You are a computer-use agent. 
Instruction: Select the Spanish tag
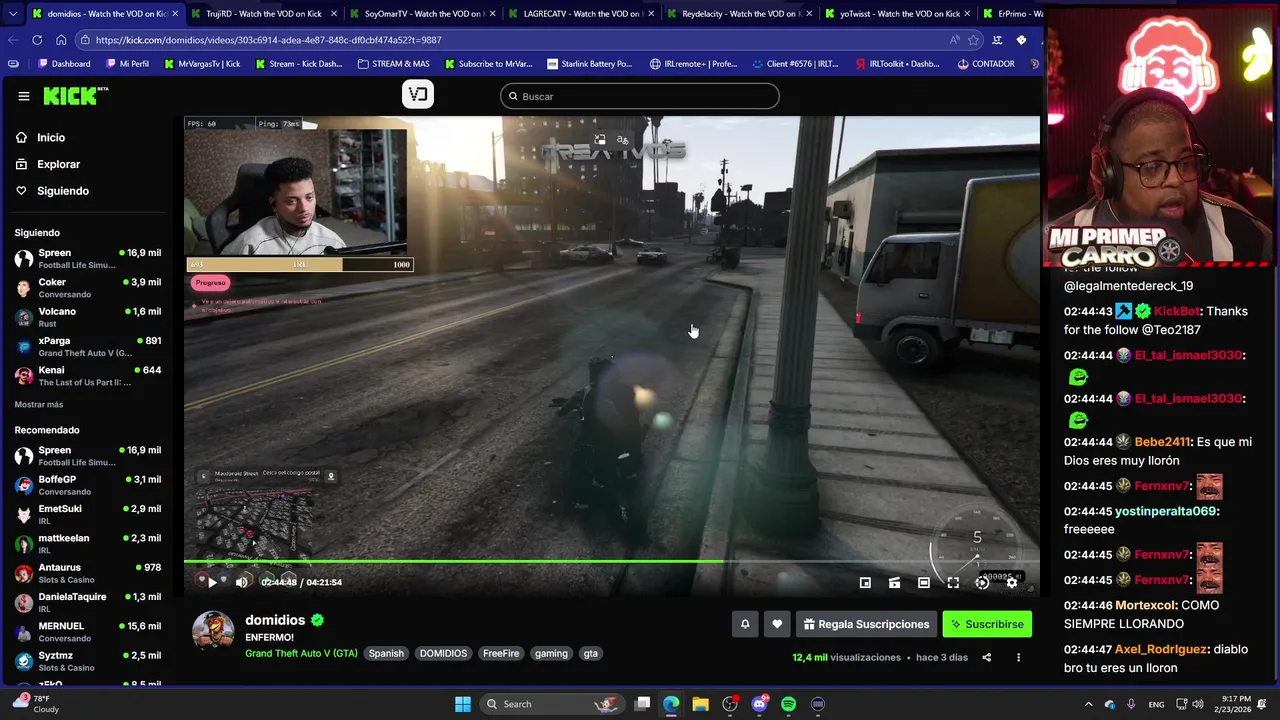click(386, 653)
